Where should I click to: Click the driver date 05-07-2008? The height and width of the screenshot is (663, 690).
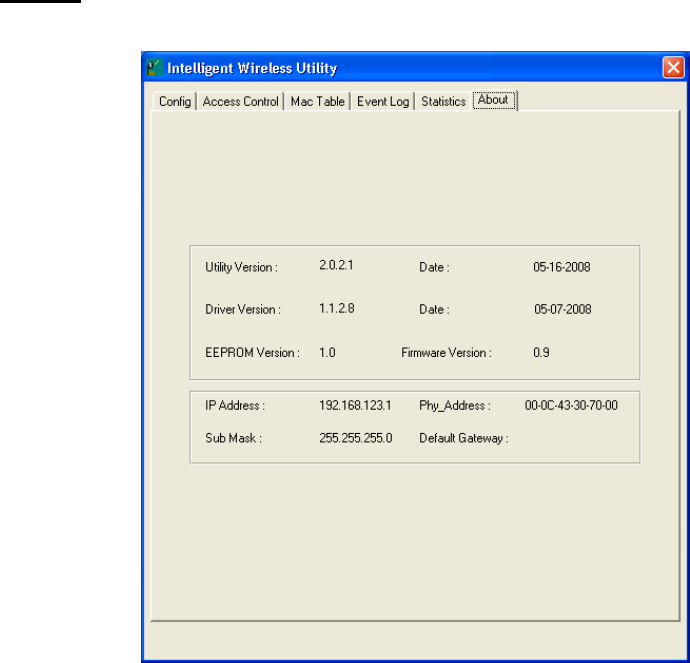[x=562, y=309]
